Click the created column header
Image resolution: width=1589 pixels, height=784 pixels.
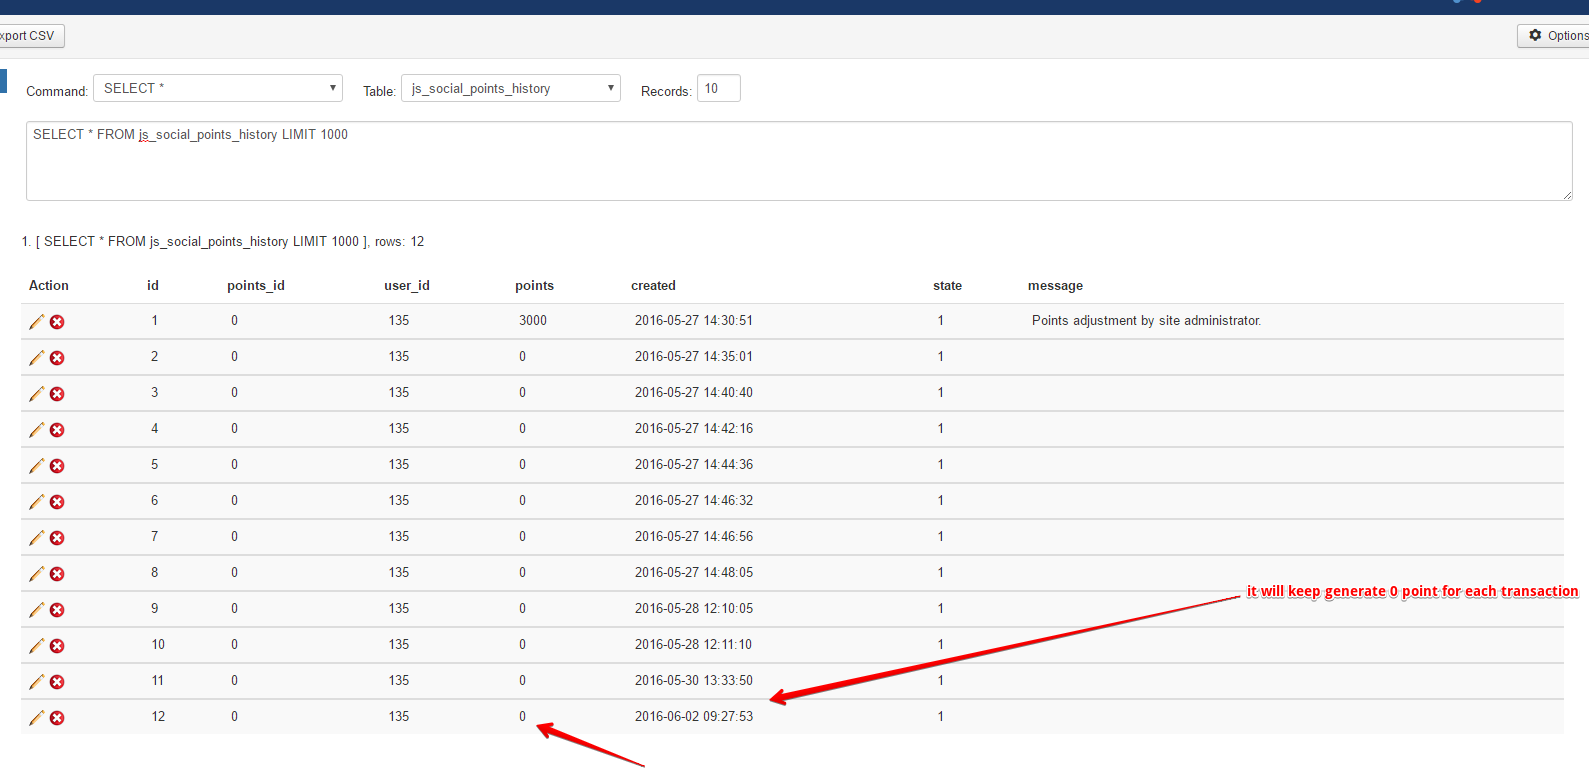tap(653, 286)
